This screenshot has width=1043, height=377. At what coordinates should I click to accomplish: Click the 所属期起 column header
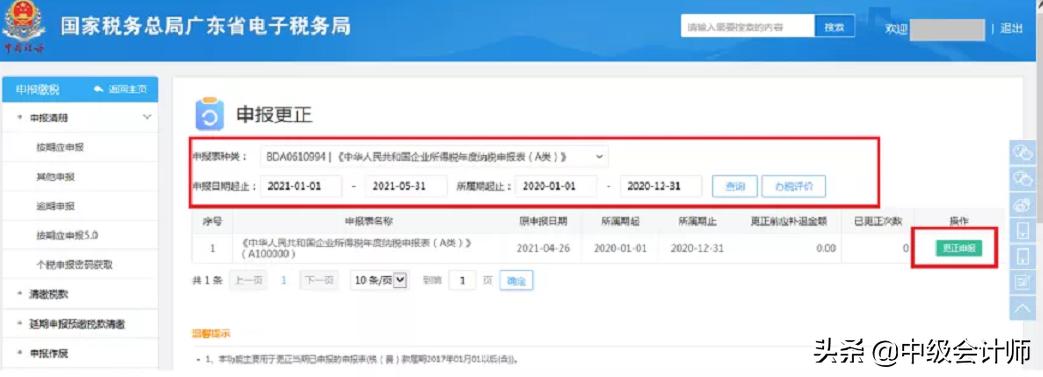coord(620,221)
